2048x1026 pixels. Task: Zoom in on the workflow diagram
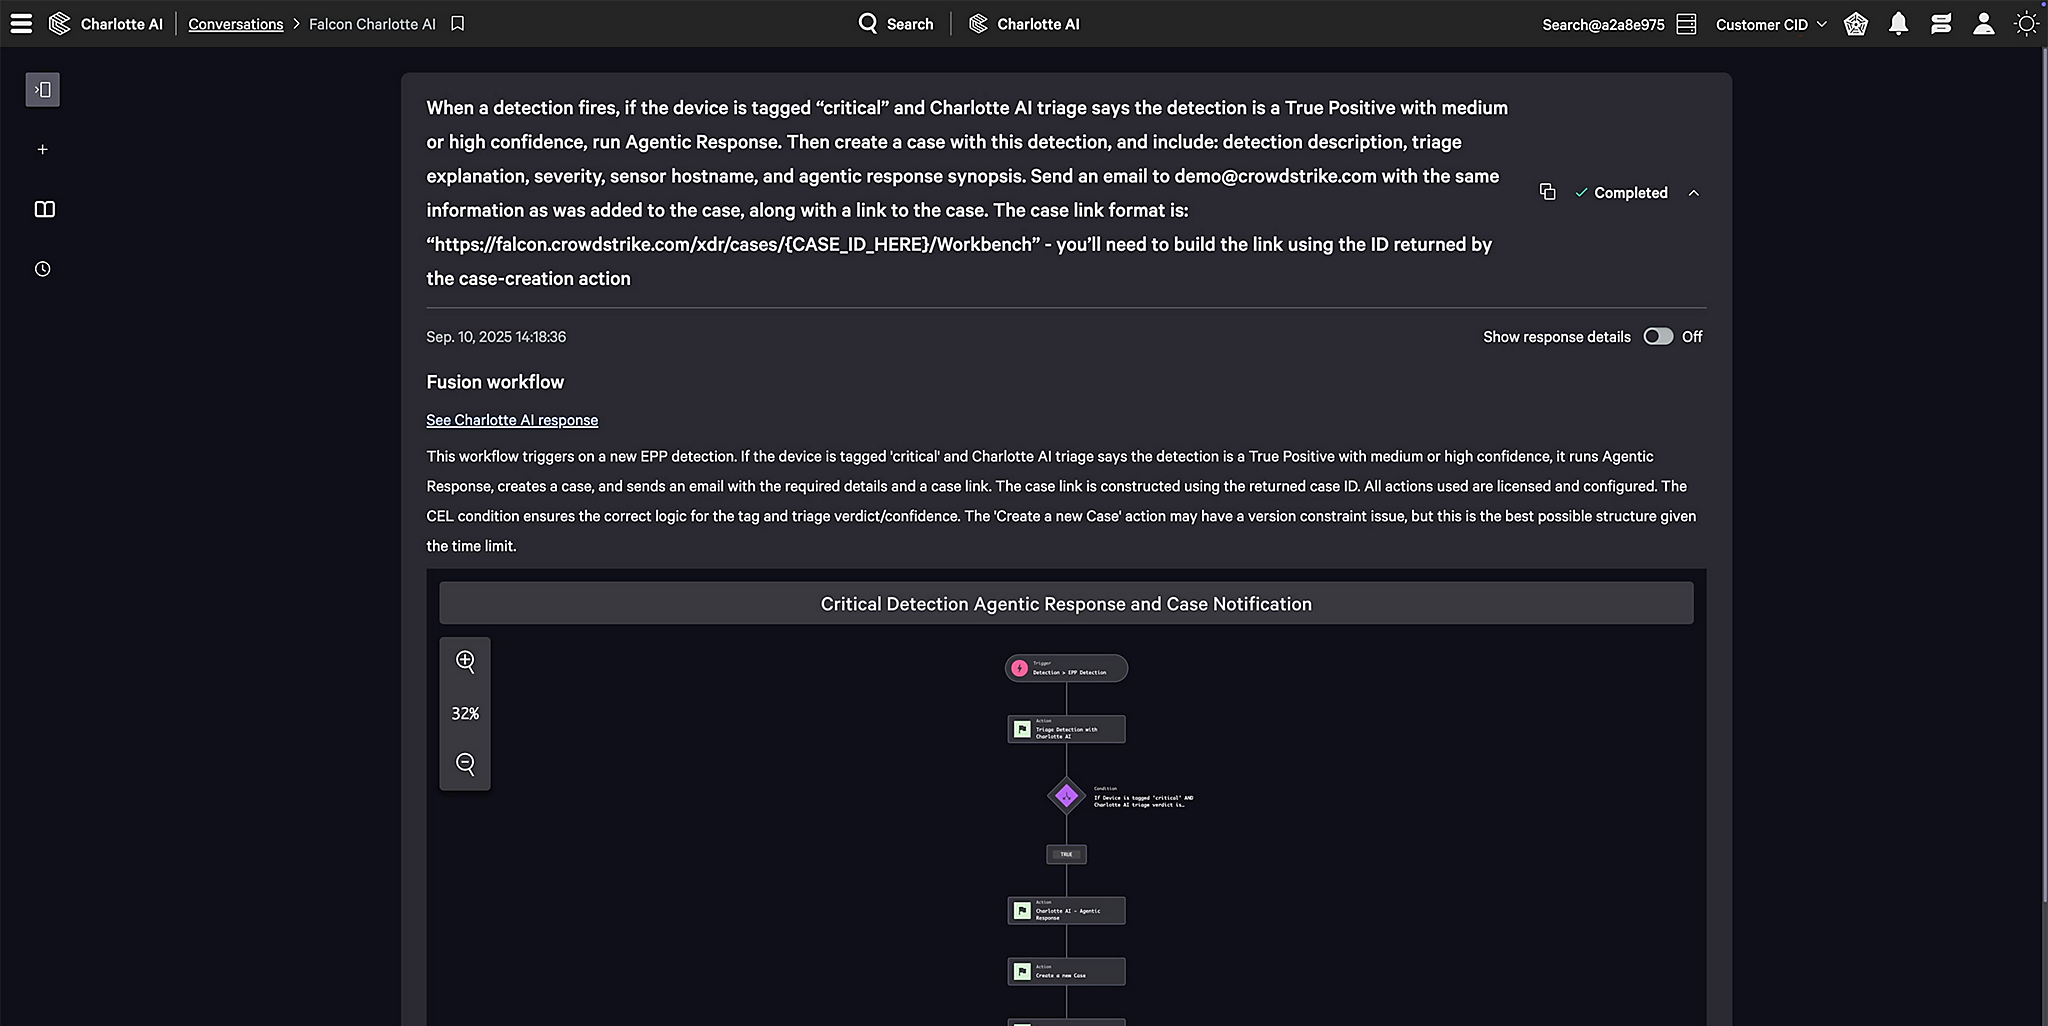click(465, 661)
